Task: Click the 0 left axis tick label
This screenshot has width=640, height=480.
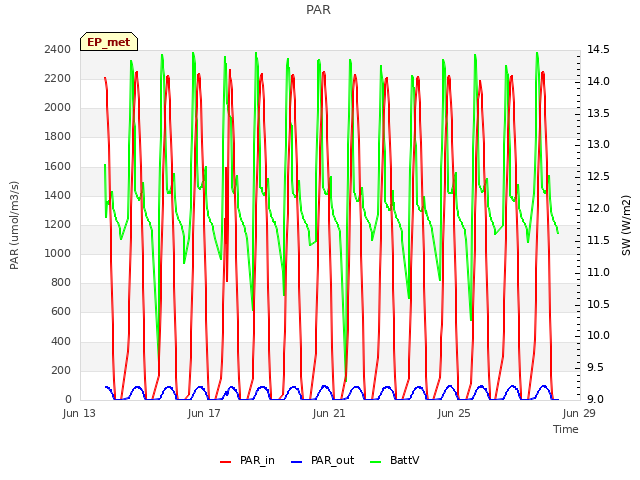Action: (68, 400)
